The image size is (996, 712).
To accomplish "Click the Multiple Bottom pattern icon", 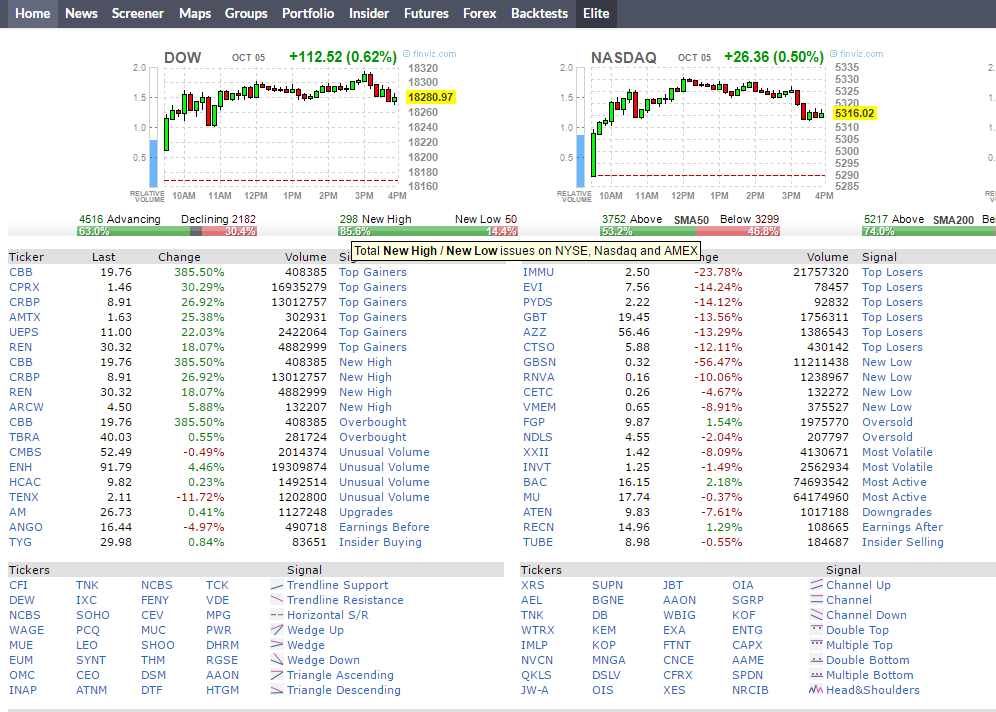I will point(816,675).
